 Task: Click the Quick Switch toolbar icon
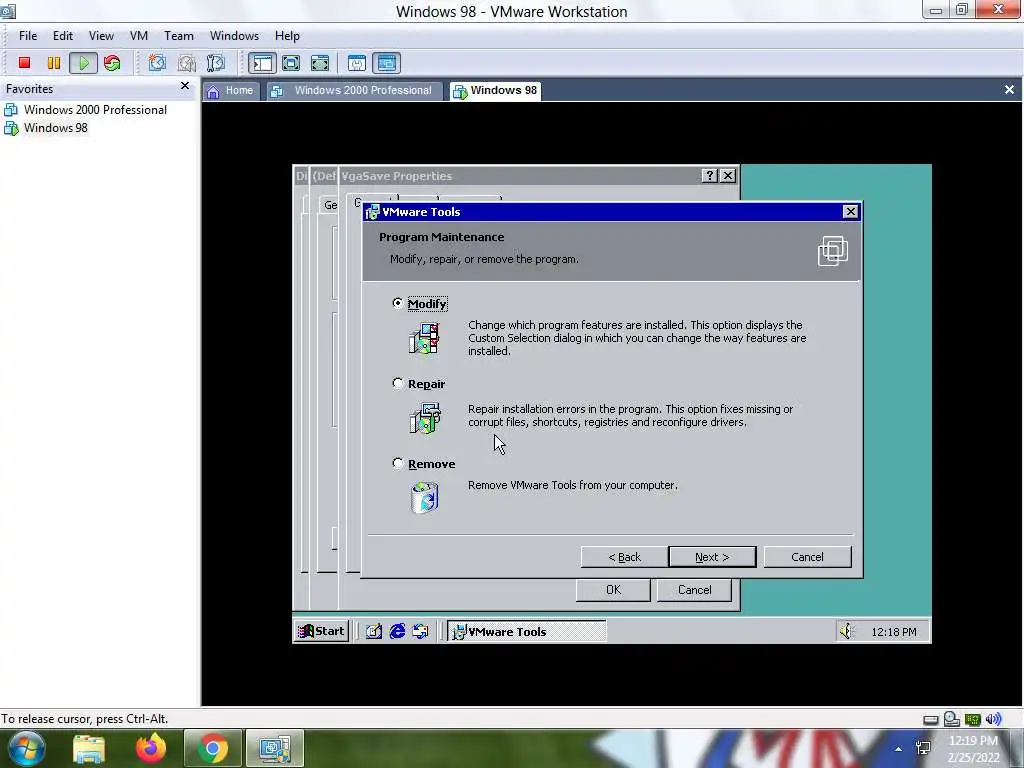point(320,63)
